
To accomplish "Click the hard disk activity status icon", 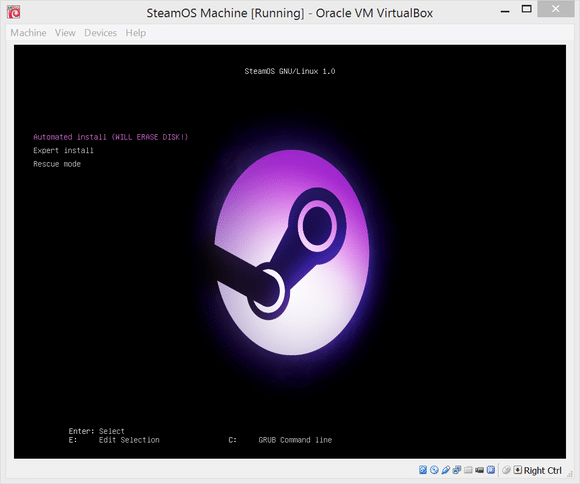I will [x=423, y=470].
